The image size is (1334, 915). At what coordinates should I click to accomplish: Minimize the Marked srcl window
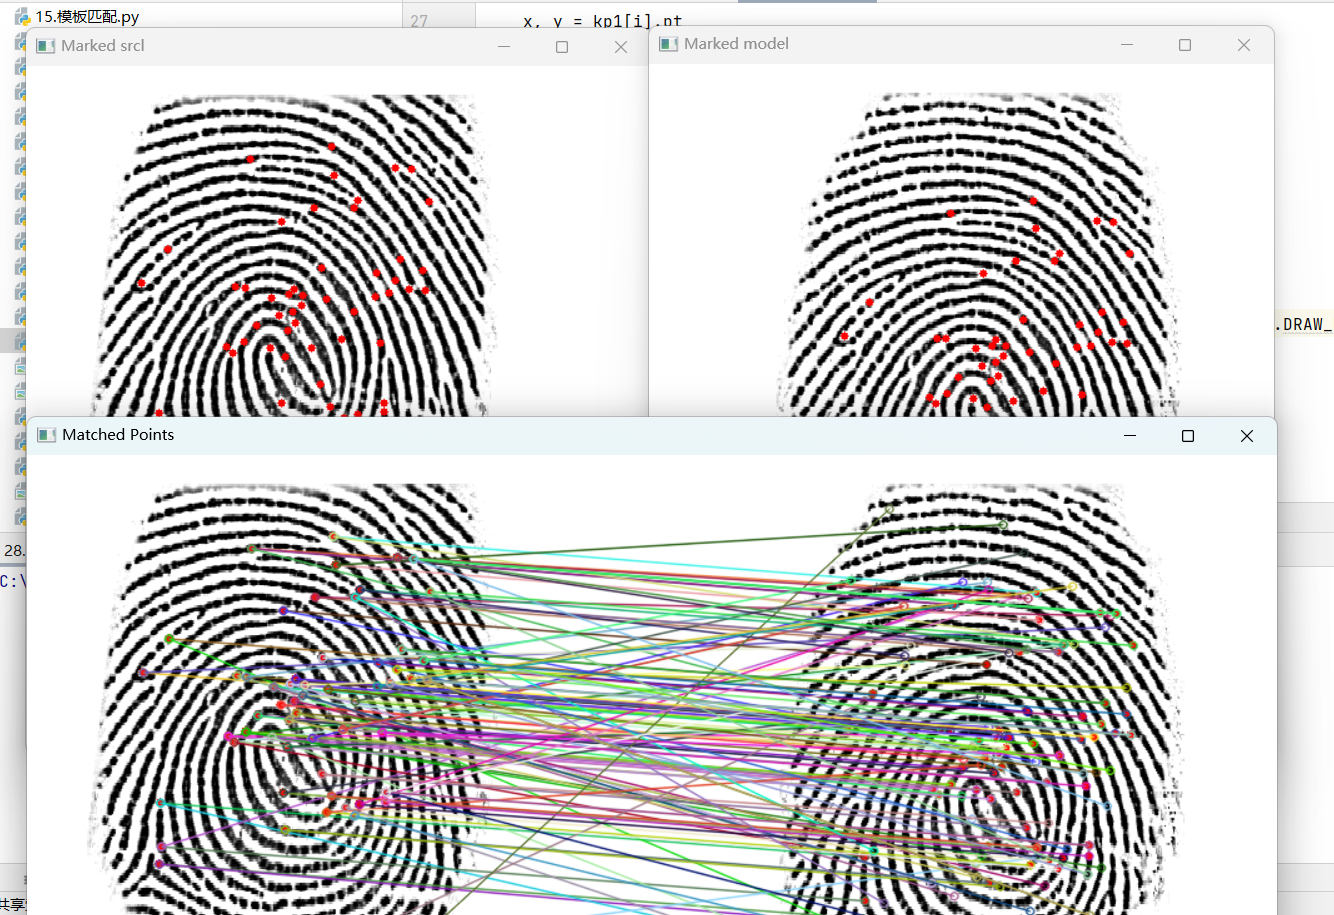tap(504, 46)
